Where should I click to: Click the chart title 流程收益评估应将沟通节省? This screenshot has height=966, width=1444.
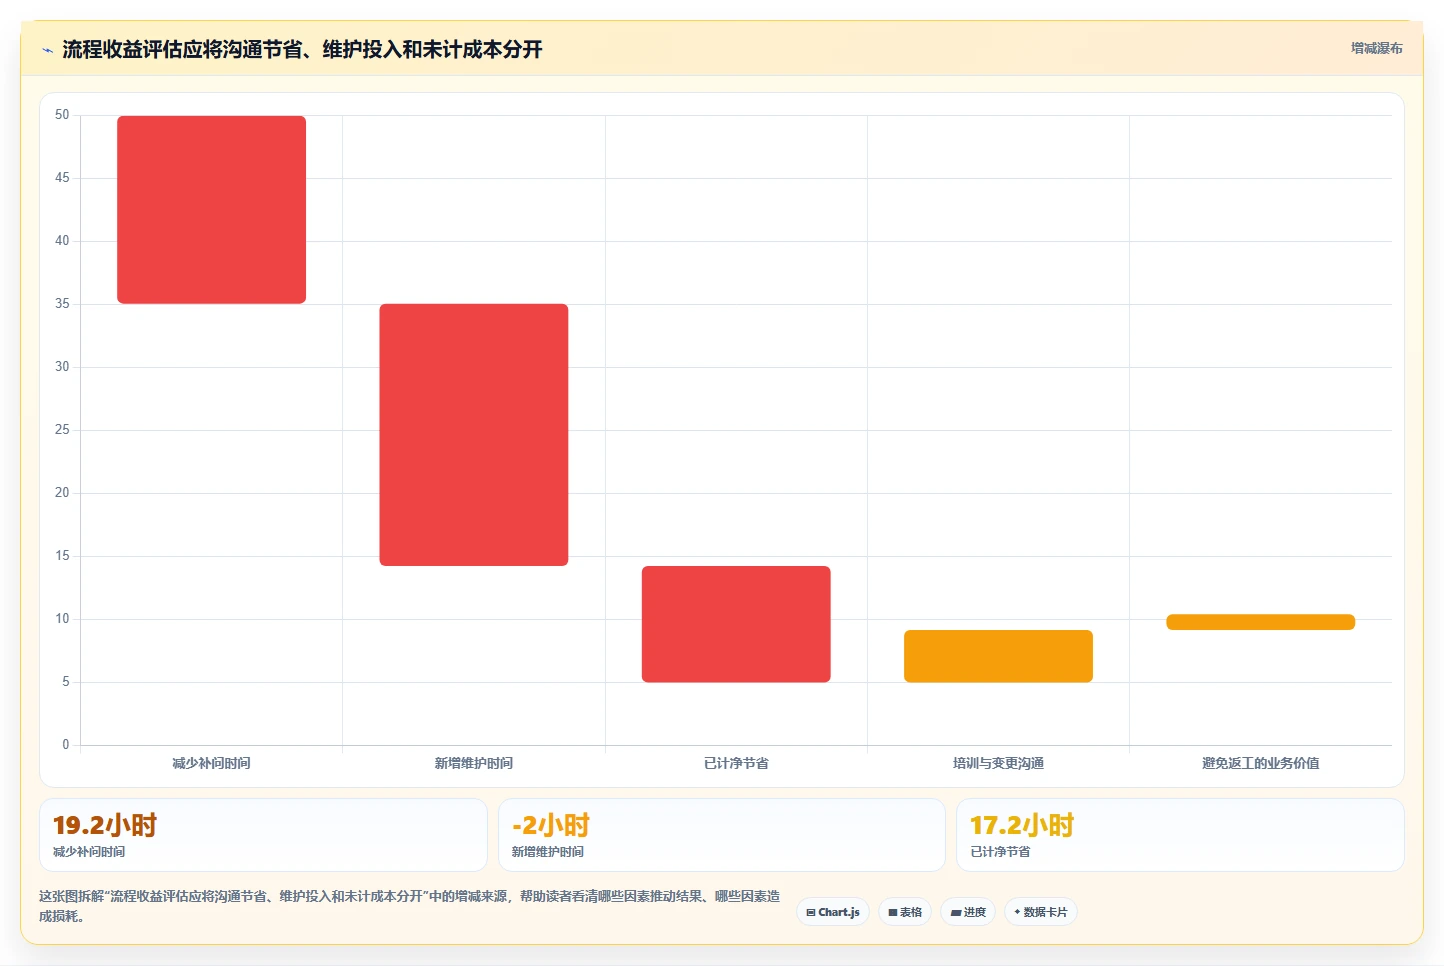coord(302,49)
